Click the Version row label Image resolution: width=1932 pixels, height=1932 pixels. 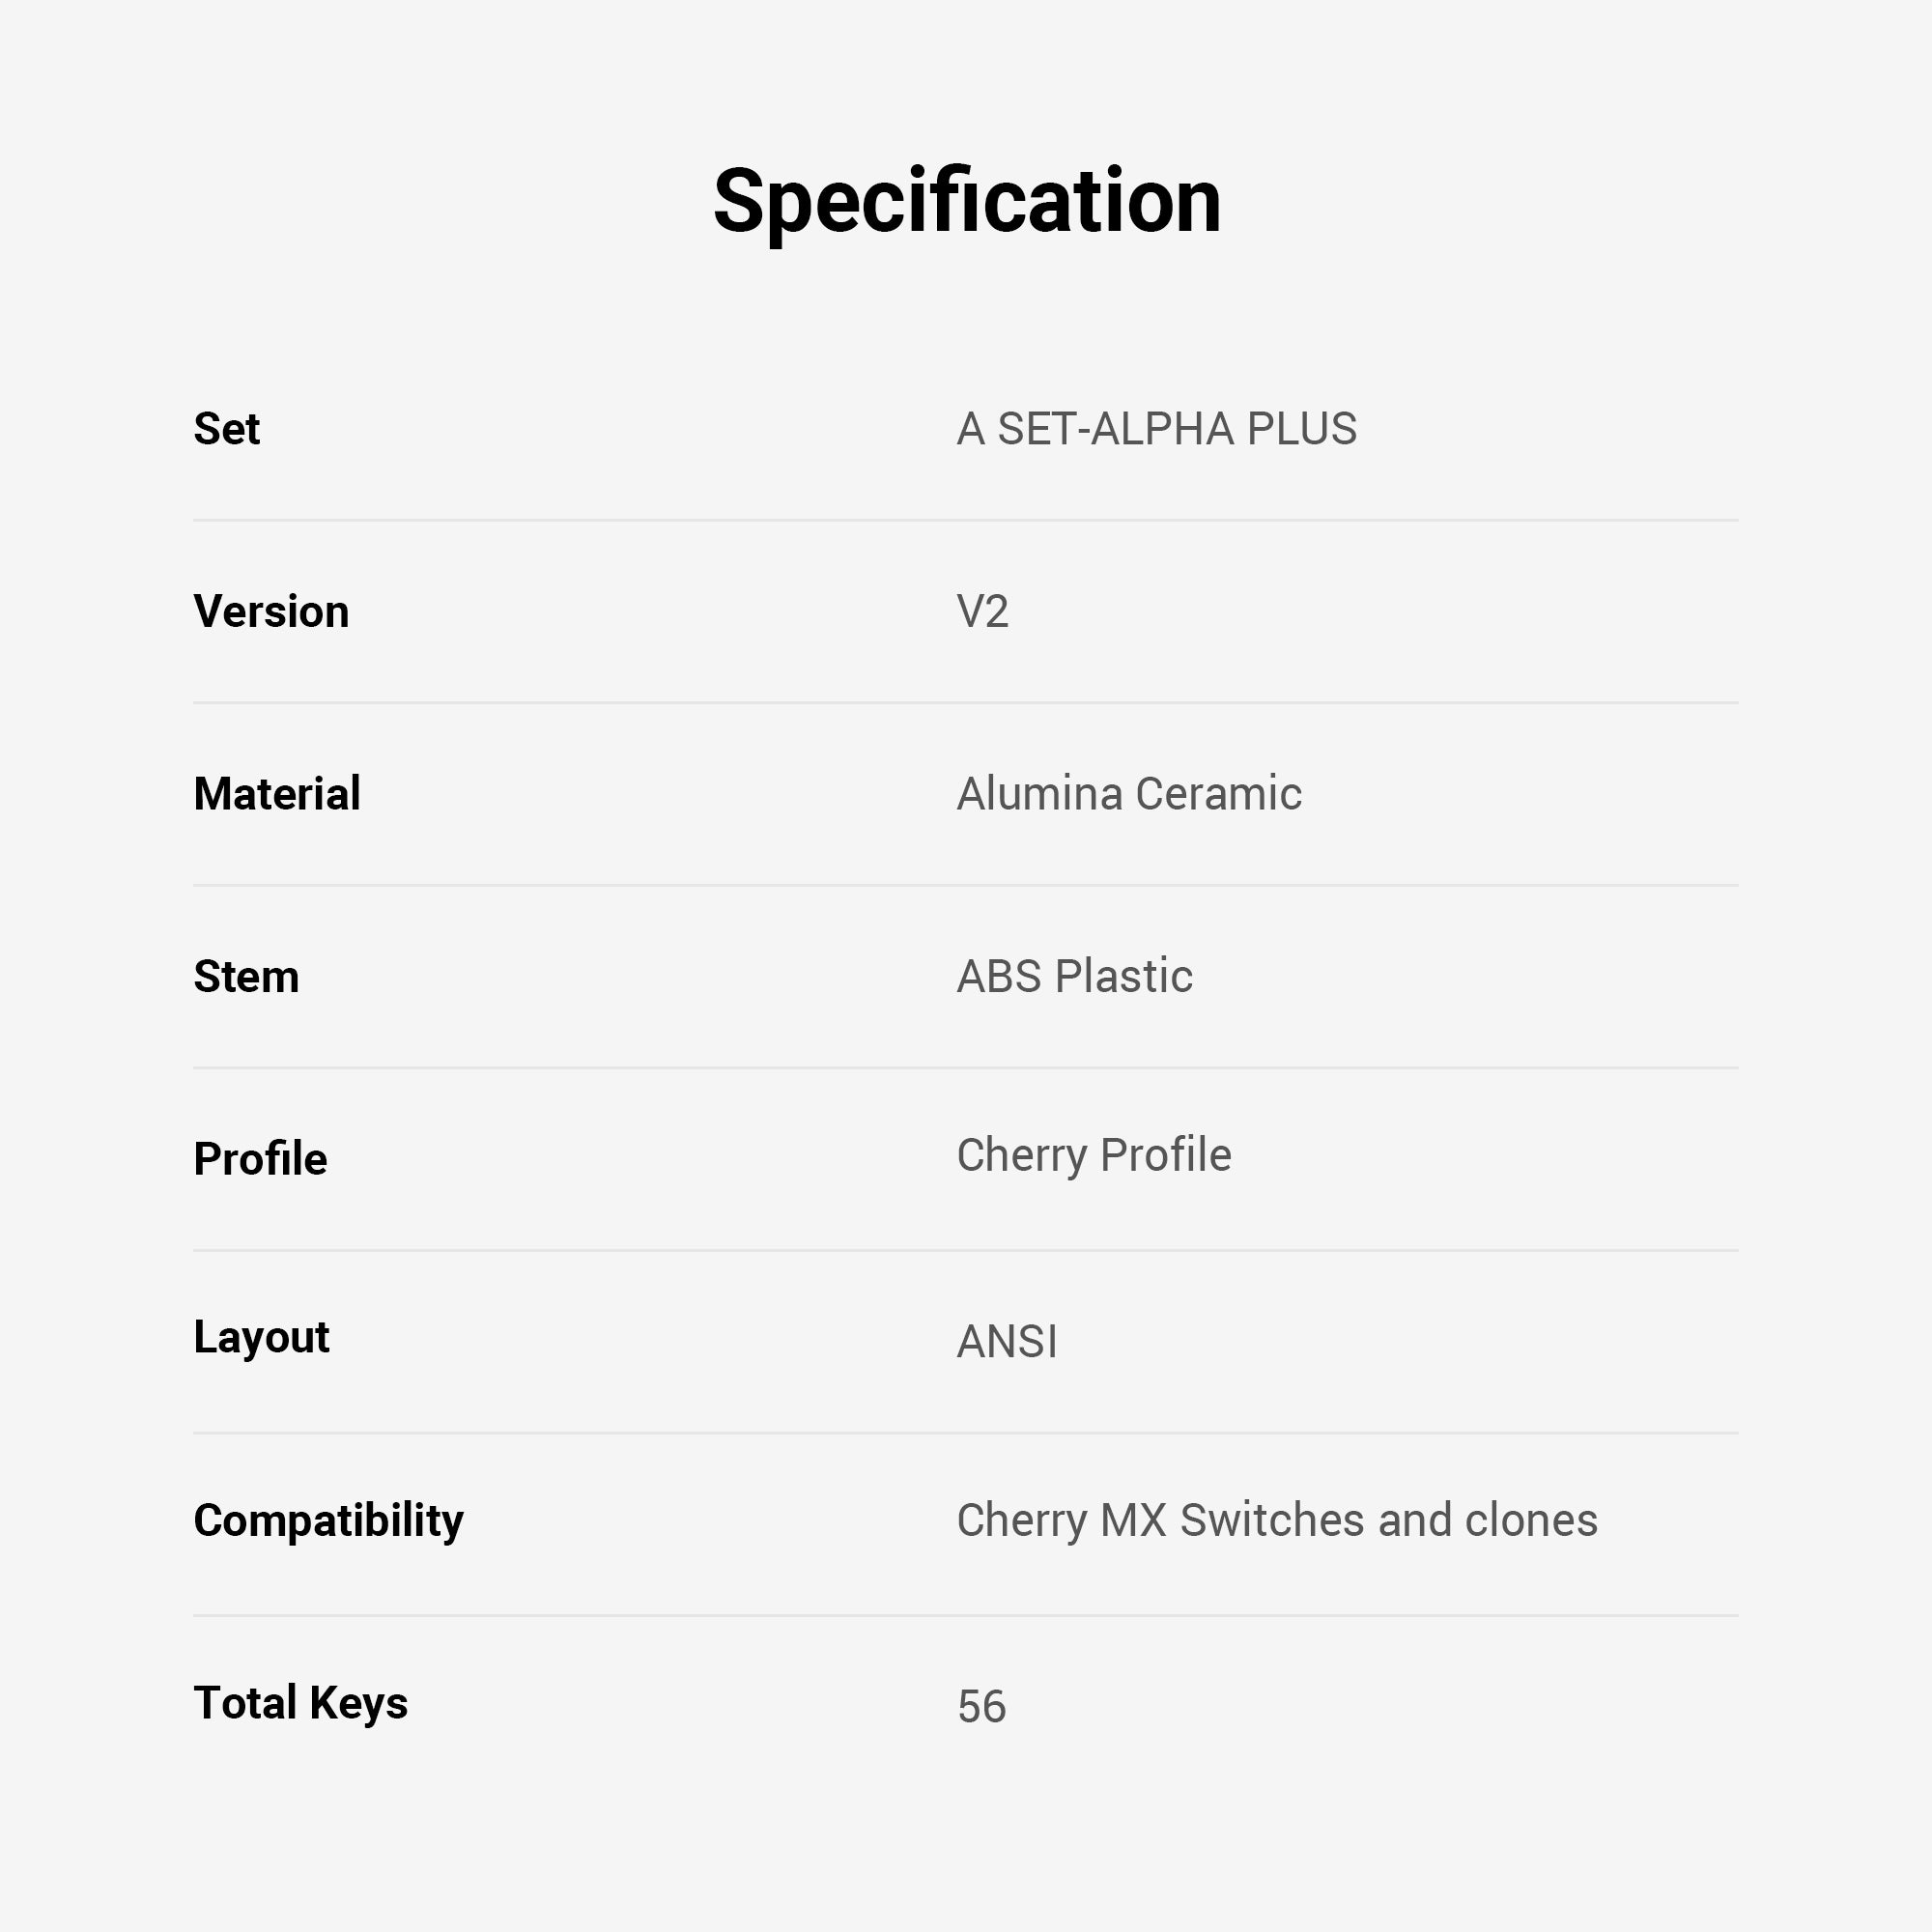click(x=271, y=611)
